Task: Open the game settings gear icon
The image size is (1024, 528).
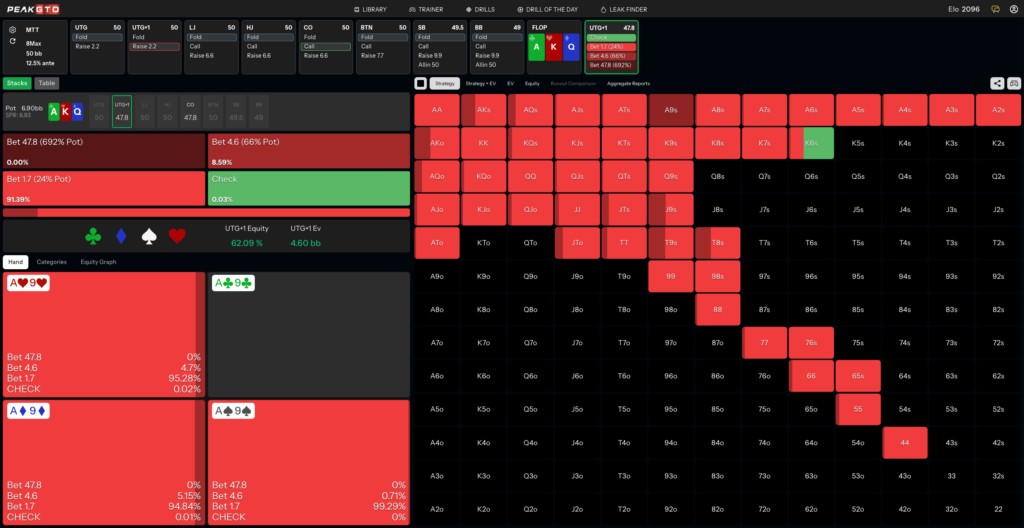Action: tap(13, 30)
